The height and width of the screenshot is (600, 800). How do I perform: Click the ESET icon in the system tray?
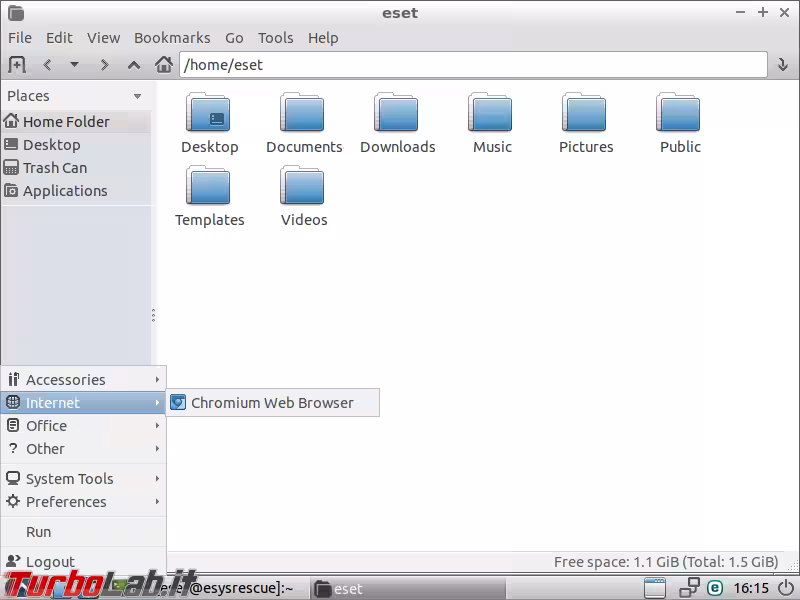pyautogui.click(x=715, y=588)
